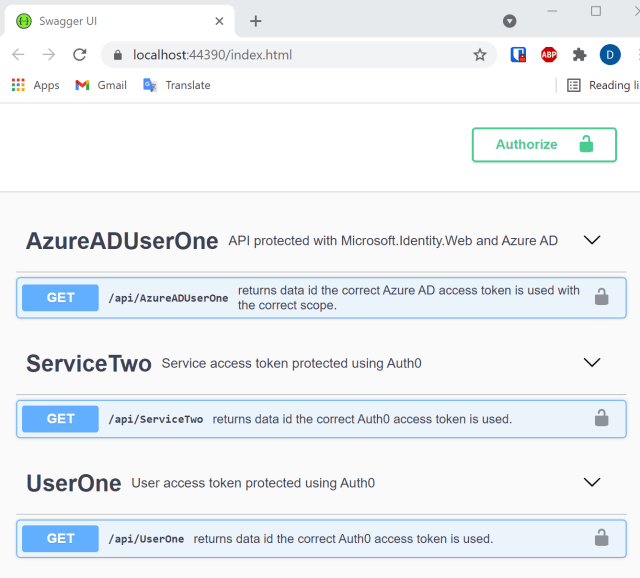This screenshot has height=578, width=640.
Task: Open the AdBlock Plus extension icon
Action: click(549, 55)
